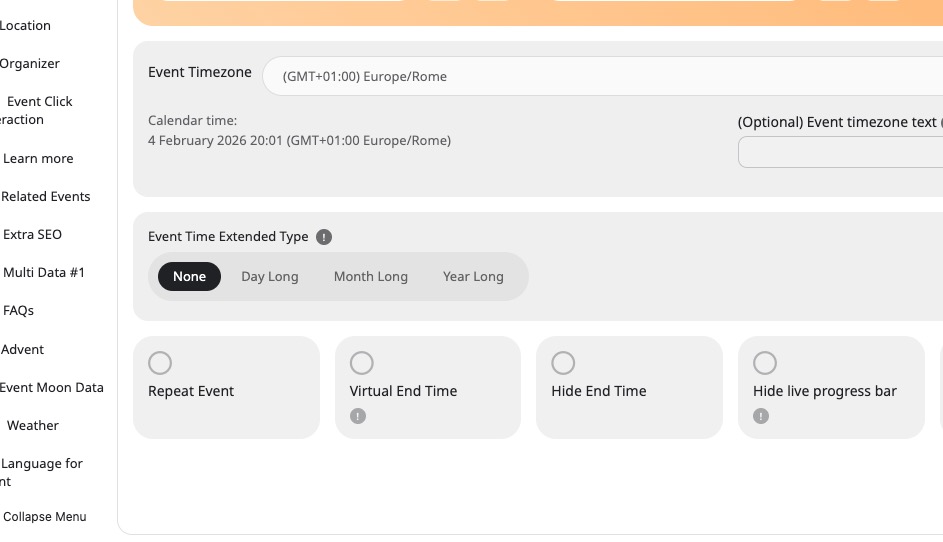Click info icon under Hide live progress bar
This screenshot has height=542, width=943.
(761, 416)
